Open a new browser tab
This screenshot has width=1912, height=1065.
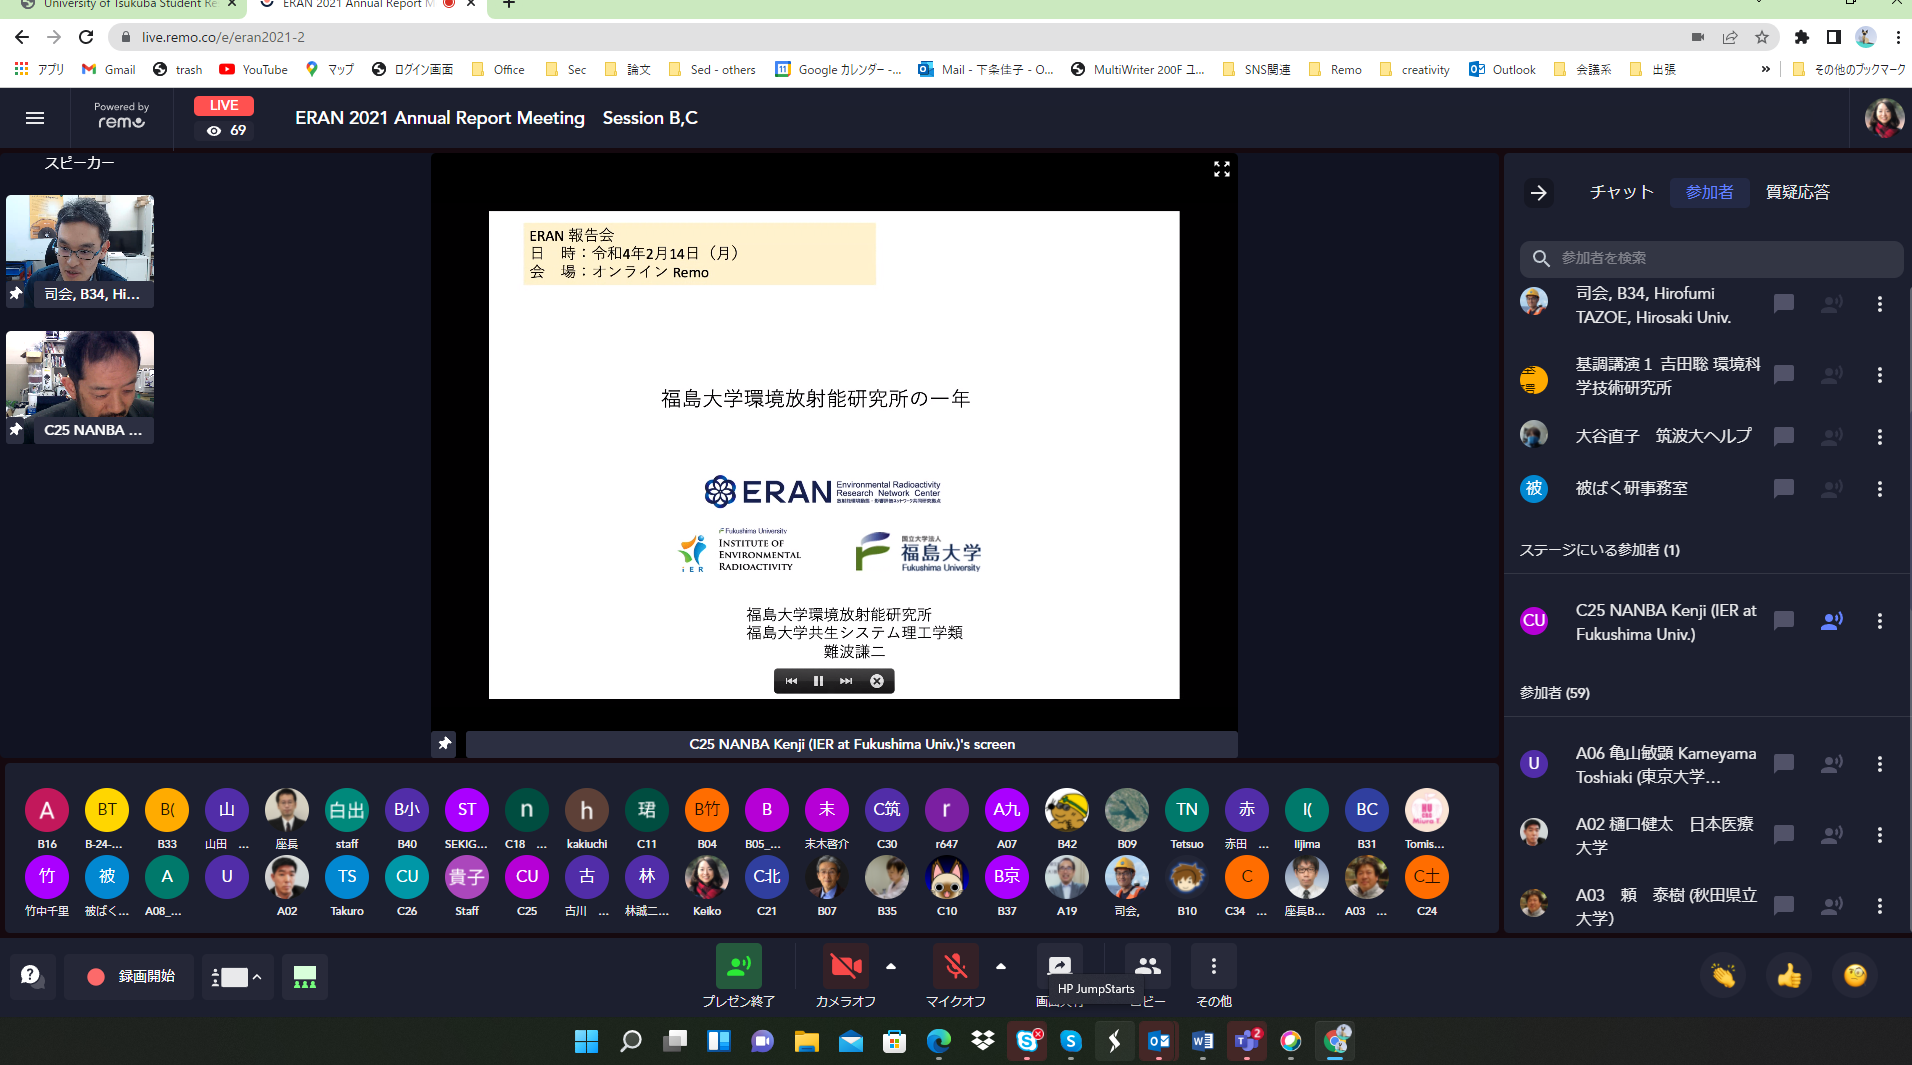click(509, 5)
